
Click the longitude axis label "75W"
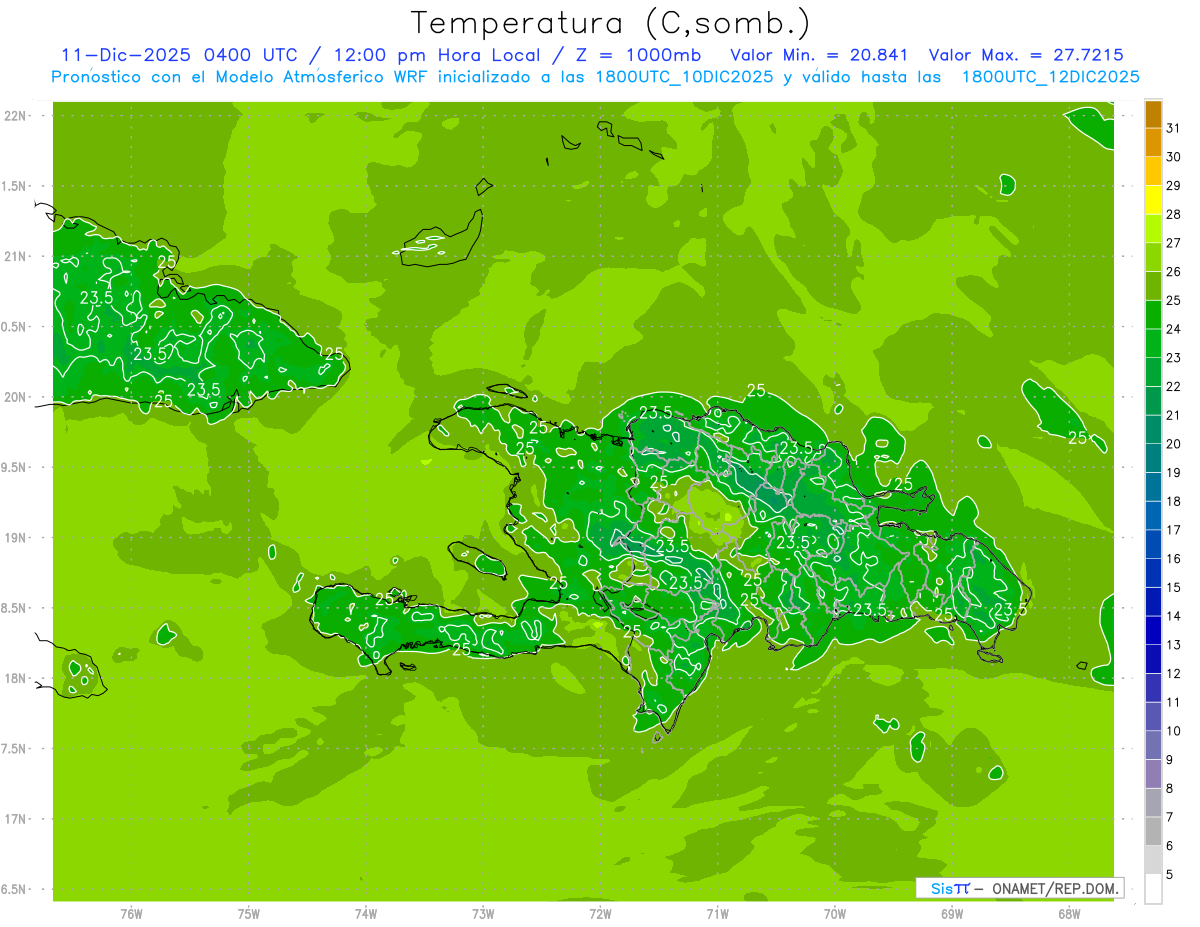249,913
